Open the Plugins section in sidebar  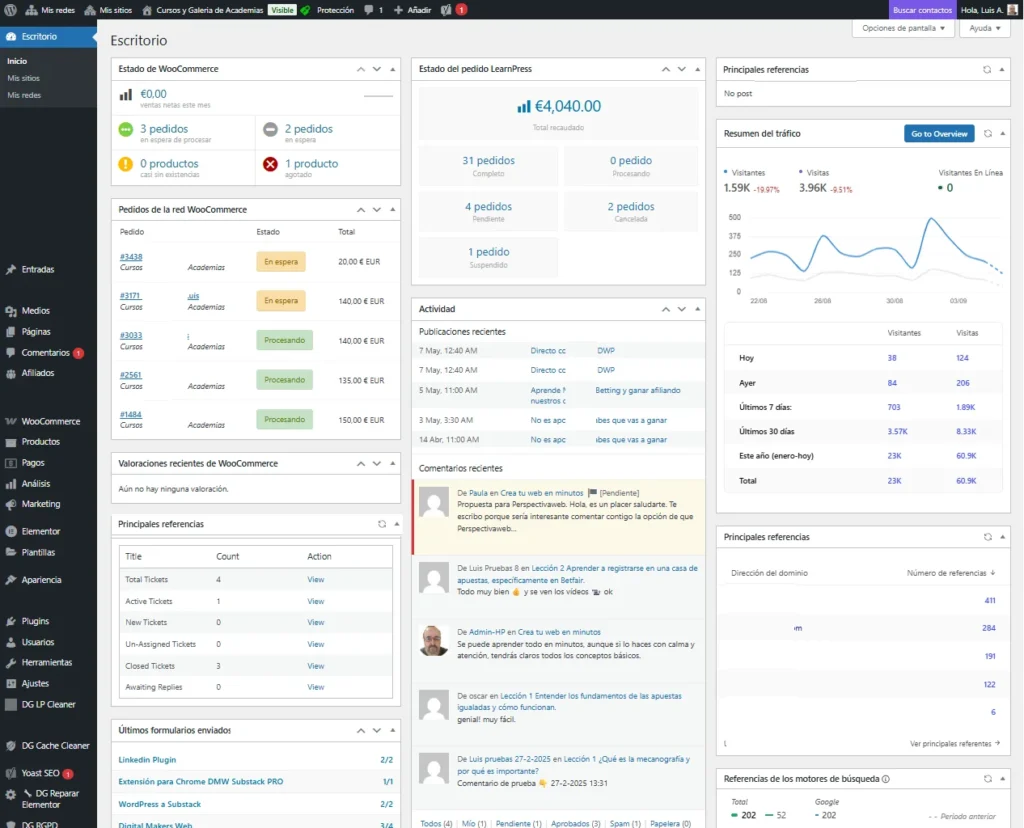pos(35,621)
